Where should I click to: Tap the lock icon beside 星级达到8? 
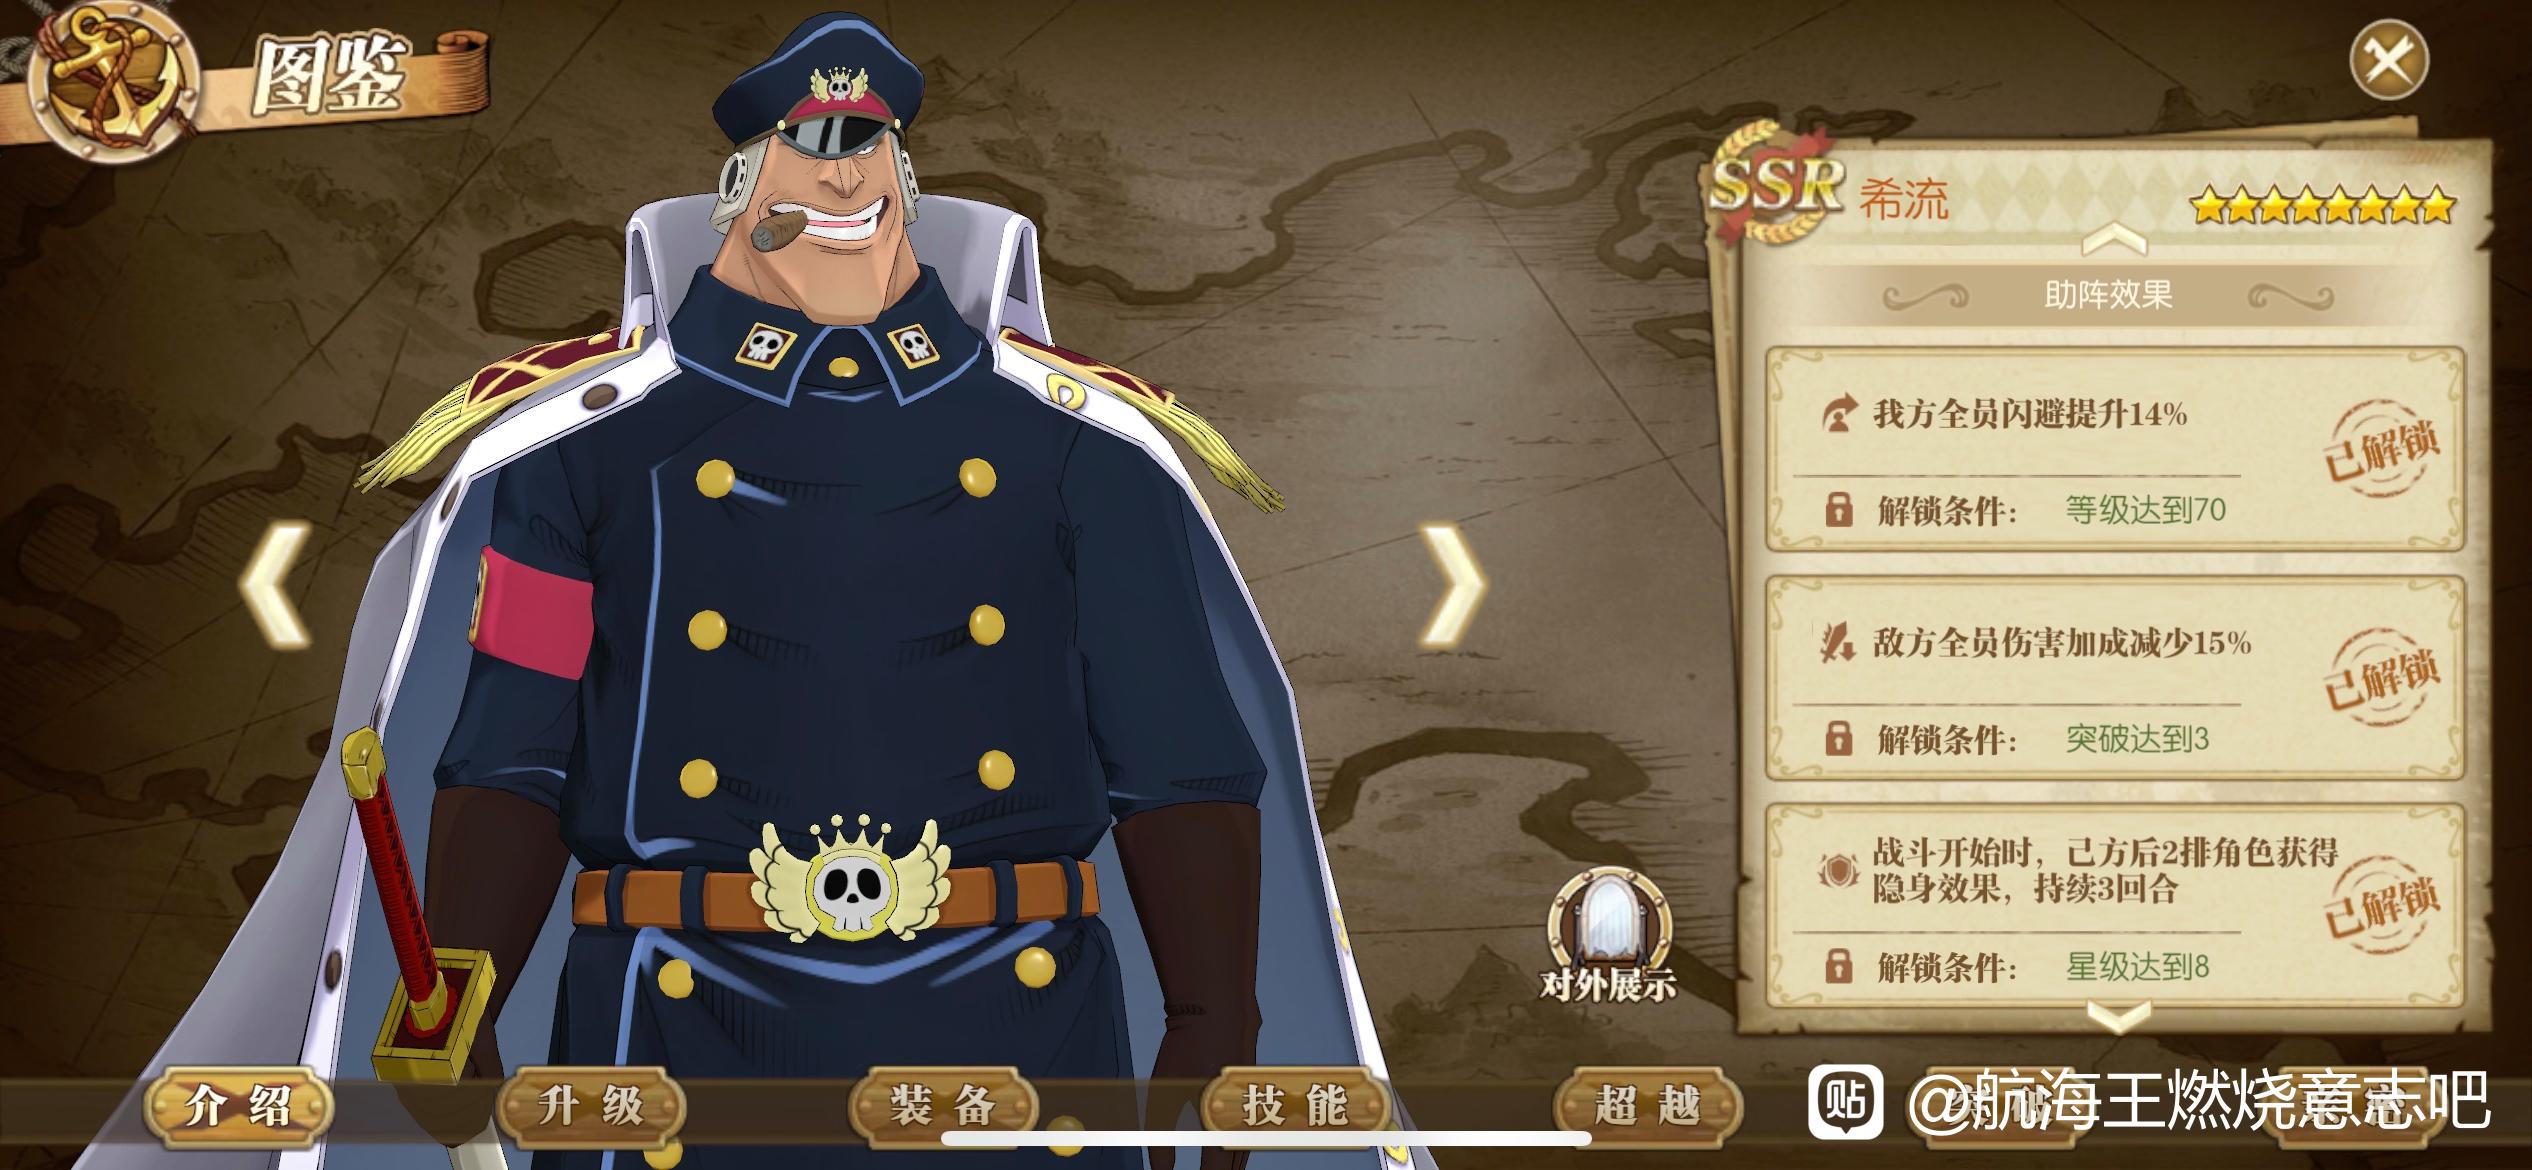pyautogui.click(x=1838, y=967)
